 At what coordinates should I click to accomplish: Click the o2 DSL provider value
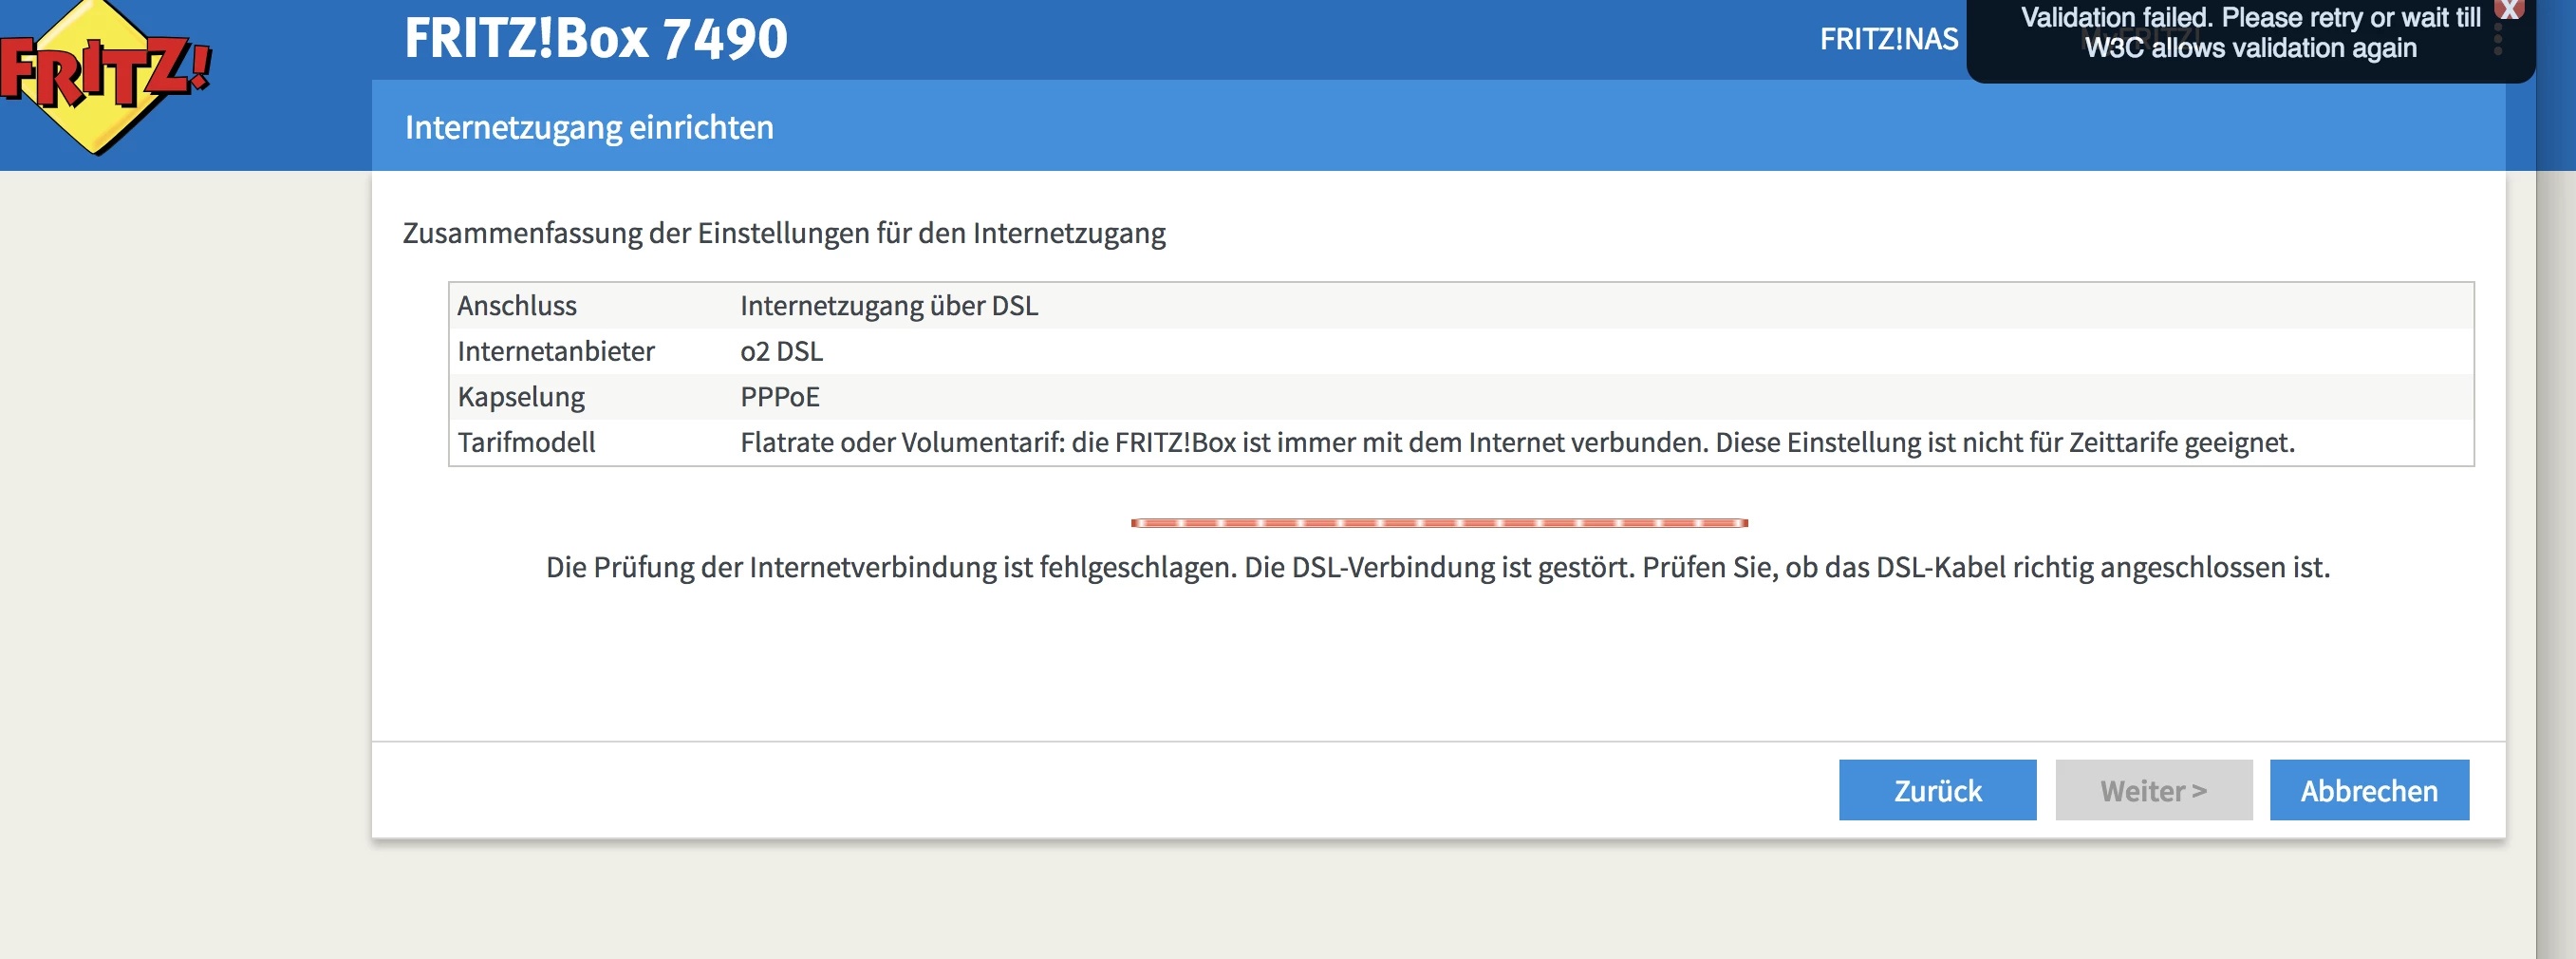point(781,352)
